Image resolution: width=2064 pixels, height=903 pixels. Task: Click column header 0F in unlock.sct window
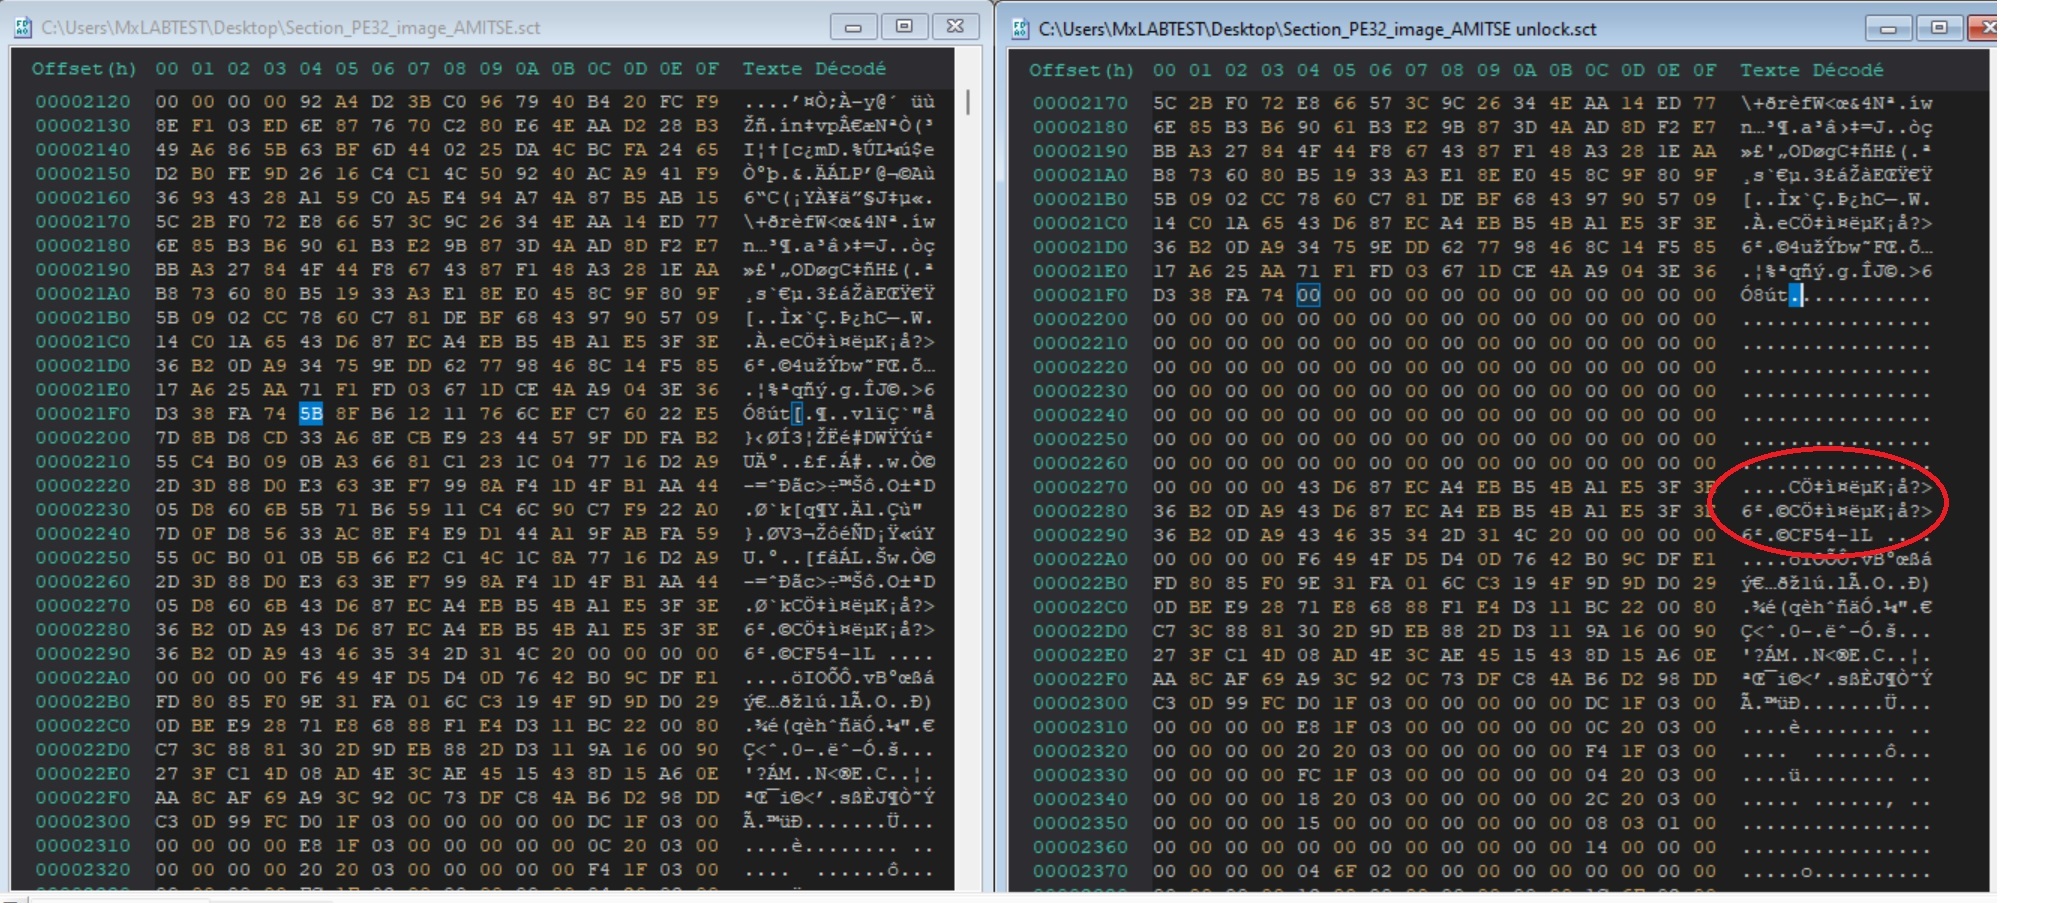(1704, 70)
